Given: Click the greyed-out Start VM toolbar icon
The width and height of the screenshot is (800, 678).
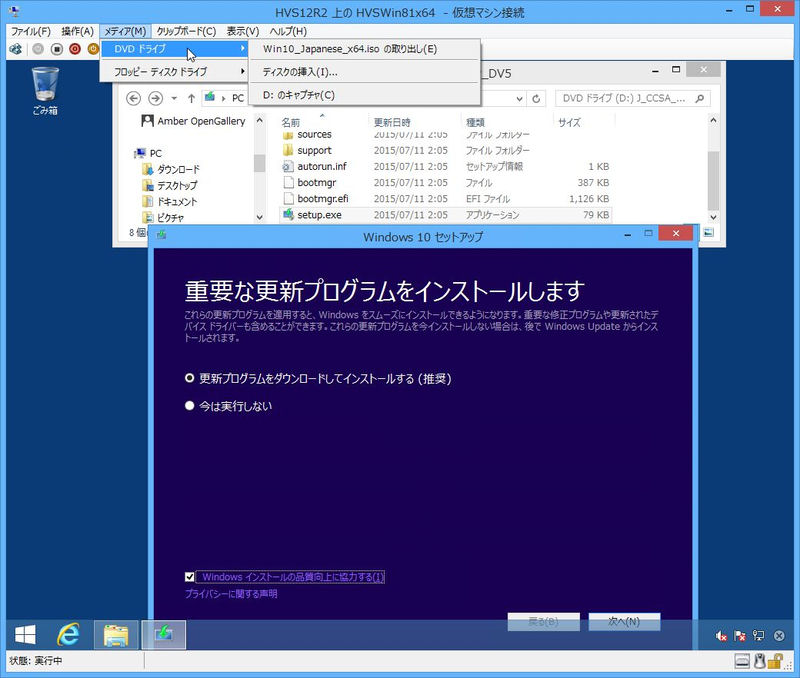Looking at the screenshot, I should [38, 49].
